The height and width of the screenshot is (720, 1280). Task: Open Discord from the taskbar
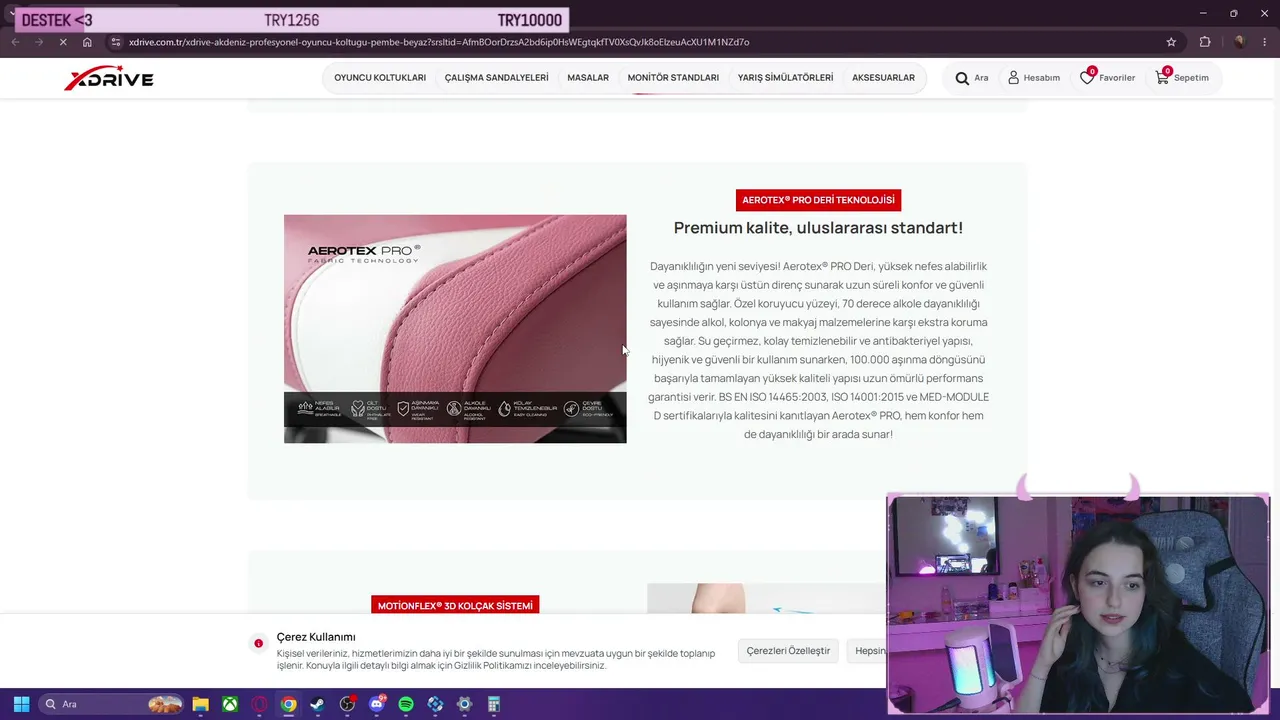377,704
